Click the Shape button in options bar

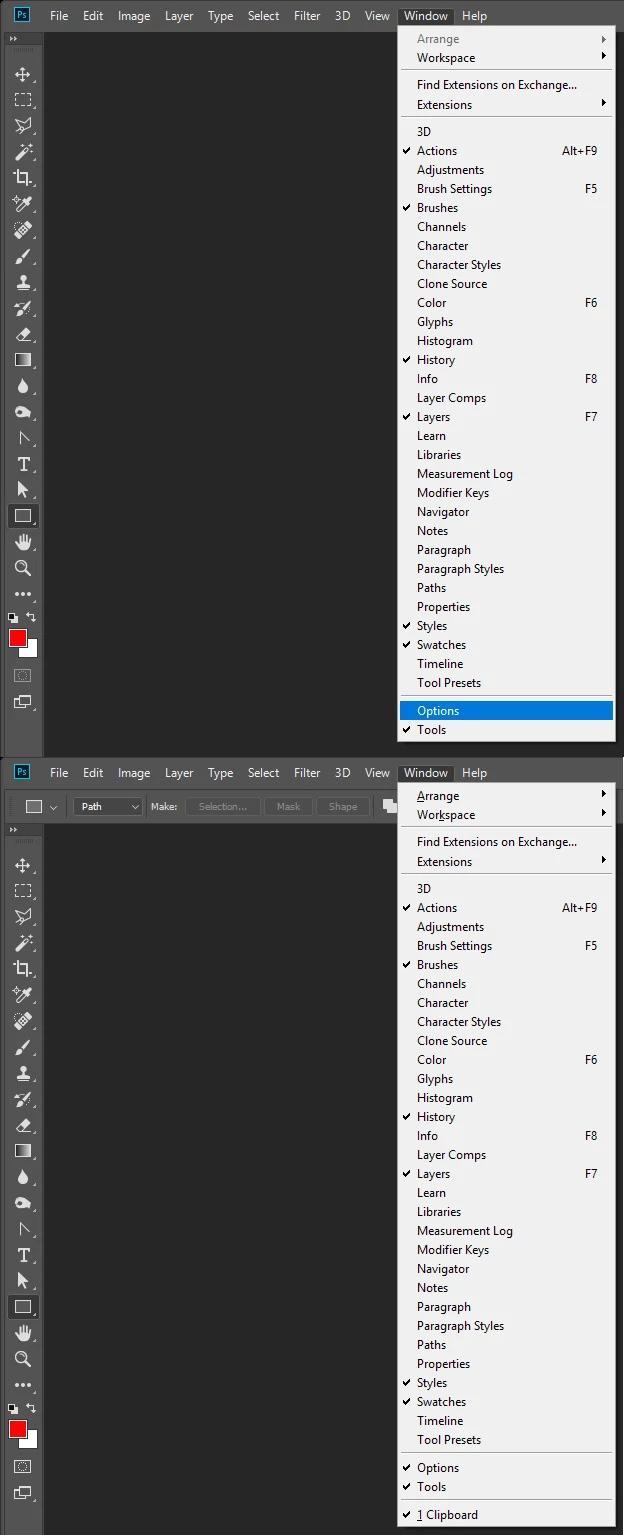[343, 807]
